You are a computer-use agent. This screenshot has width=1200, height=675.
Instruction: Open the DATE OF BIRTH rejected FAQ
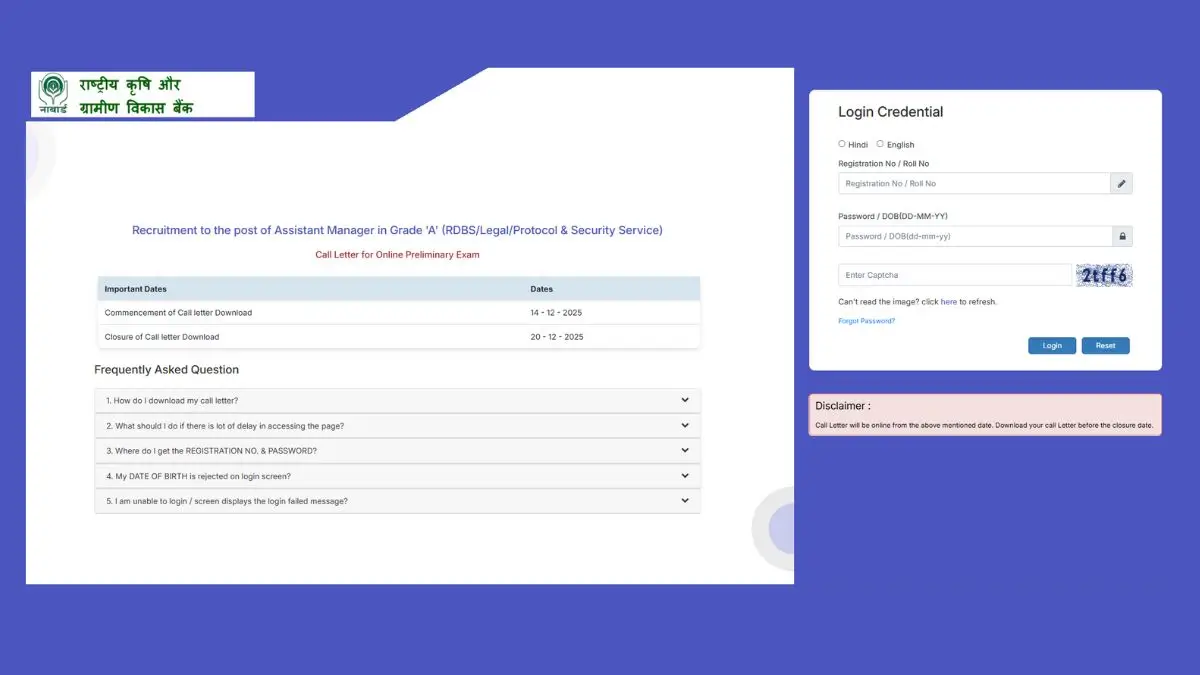point(397,476)
